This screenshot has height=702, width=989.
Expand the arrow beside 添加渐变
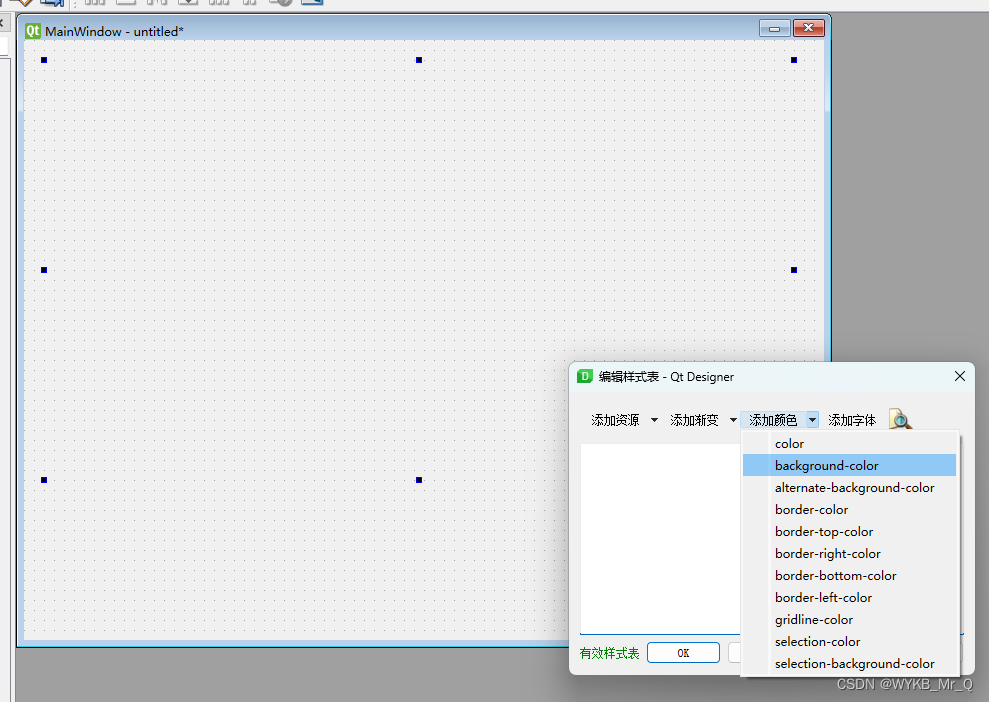[x=733, y=420]
